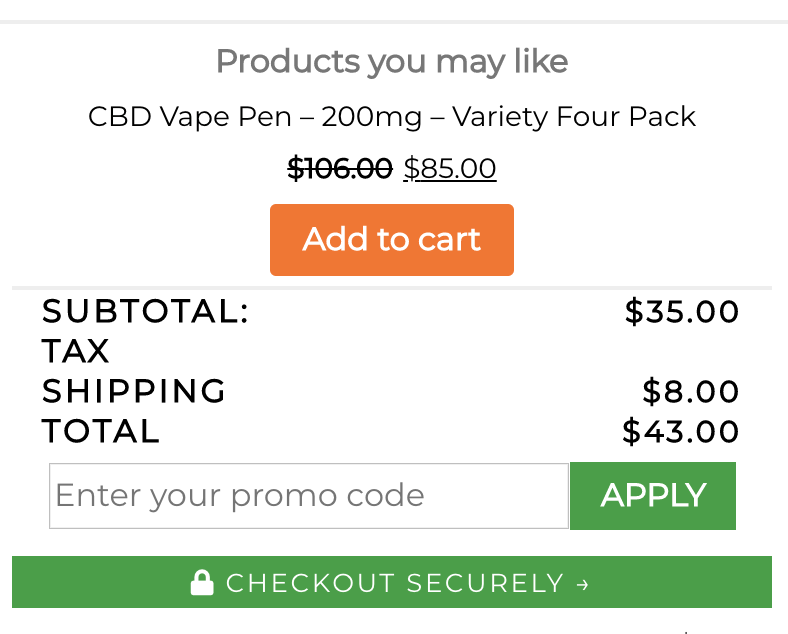The height and width of the screenshot is (634, 788).
Task: Click the divider line under Add to cart
Action: [x=392, y=288]
